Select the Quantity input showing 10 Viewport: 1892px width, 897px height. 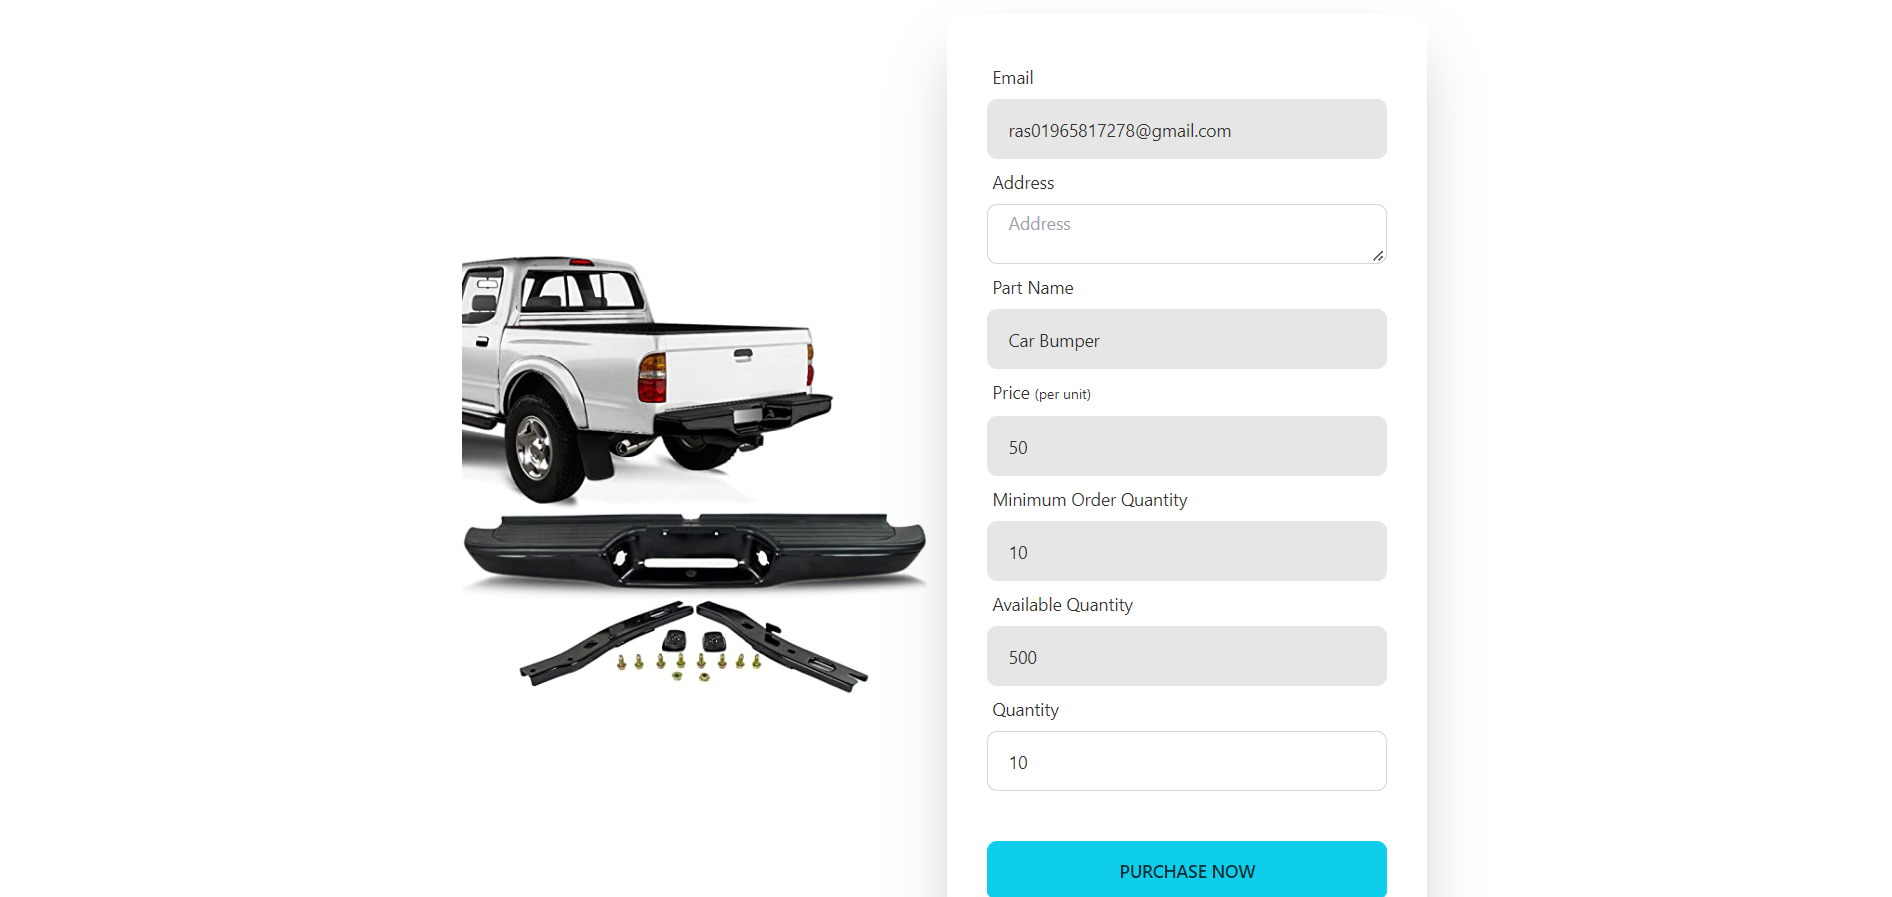point(1186,761)
